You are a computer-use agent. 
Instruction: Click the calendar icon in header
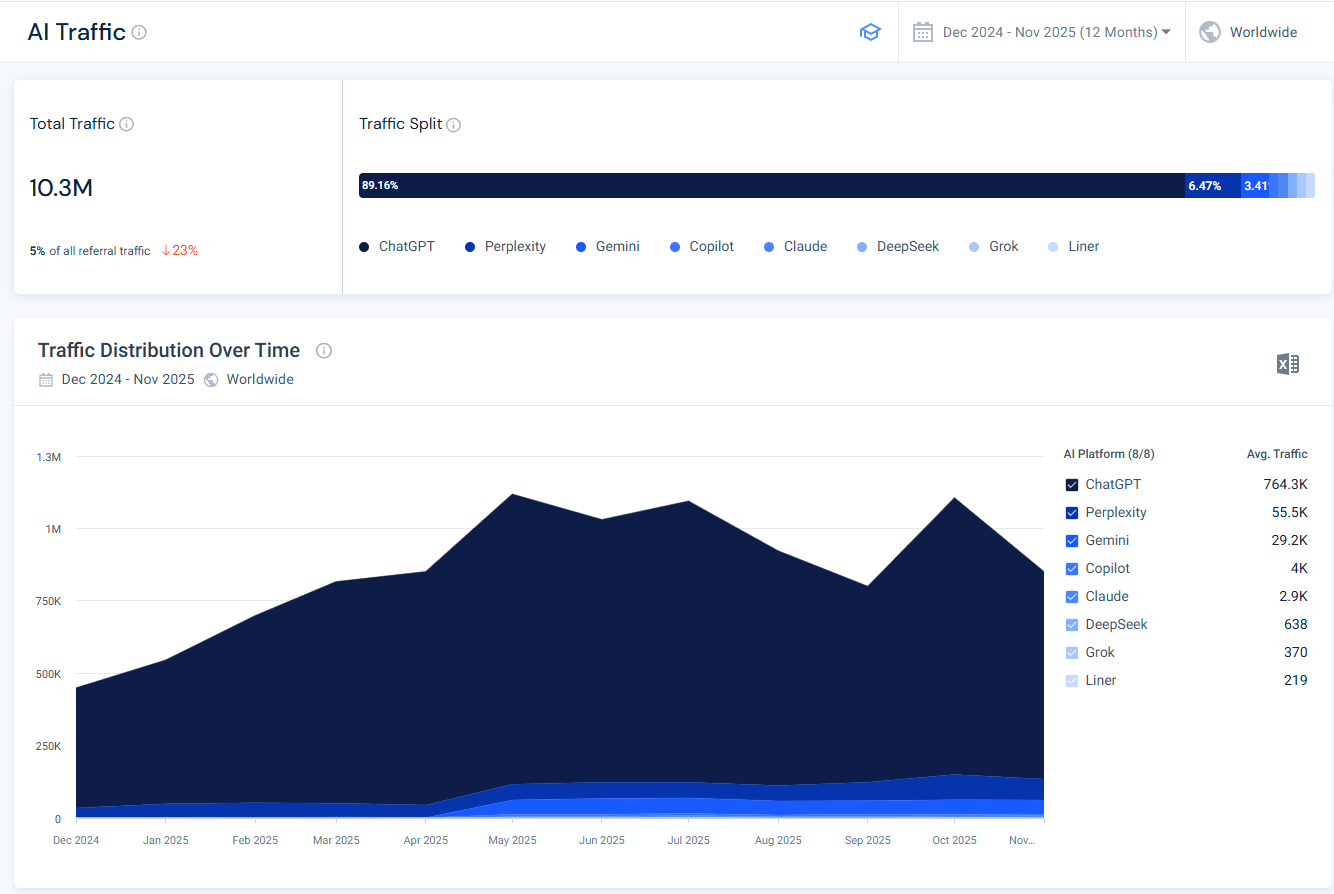(922, 32)
